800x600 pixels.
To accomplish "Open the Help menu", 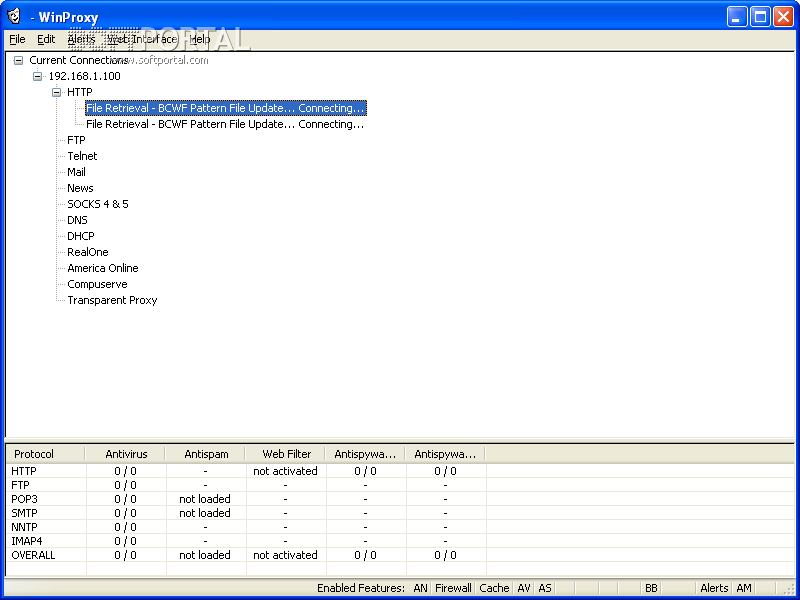I will coord(199,39).
